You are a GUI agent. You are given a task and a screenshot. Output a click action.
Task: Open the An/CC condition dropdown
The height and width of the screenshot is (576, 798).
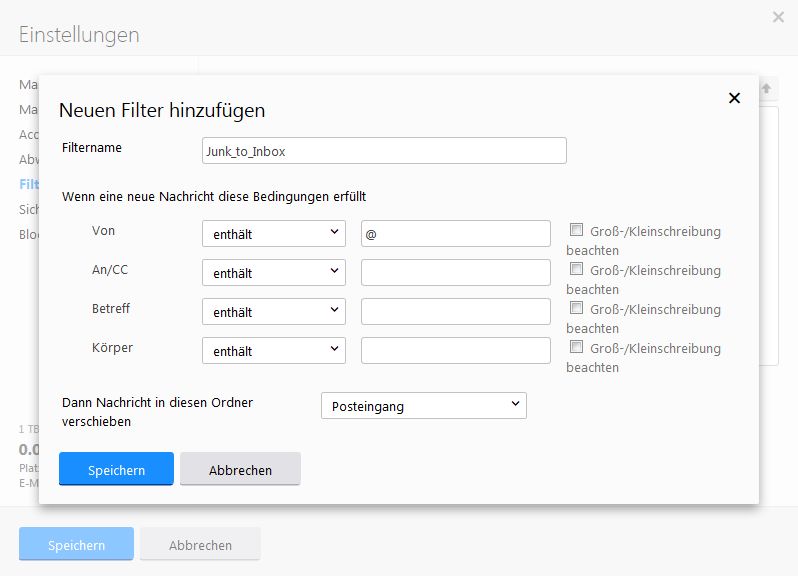[x=273, y=272]
